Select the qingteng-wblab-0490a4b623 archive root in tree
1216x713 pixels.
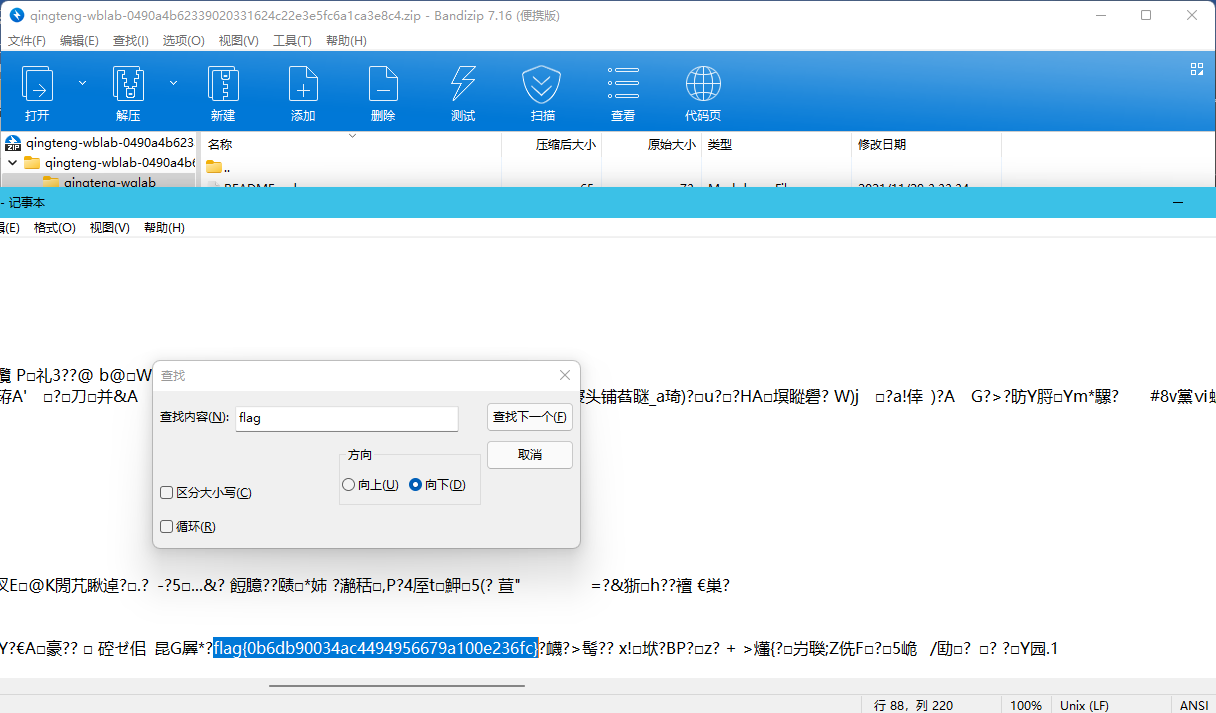pyautogui.click(x=100, y=143)
